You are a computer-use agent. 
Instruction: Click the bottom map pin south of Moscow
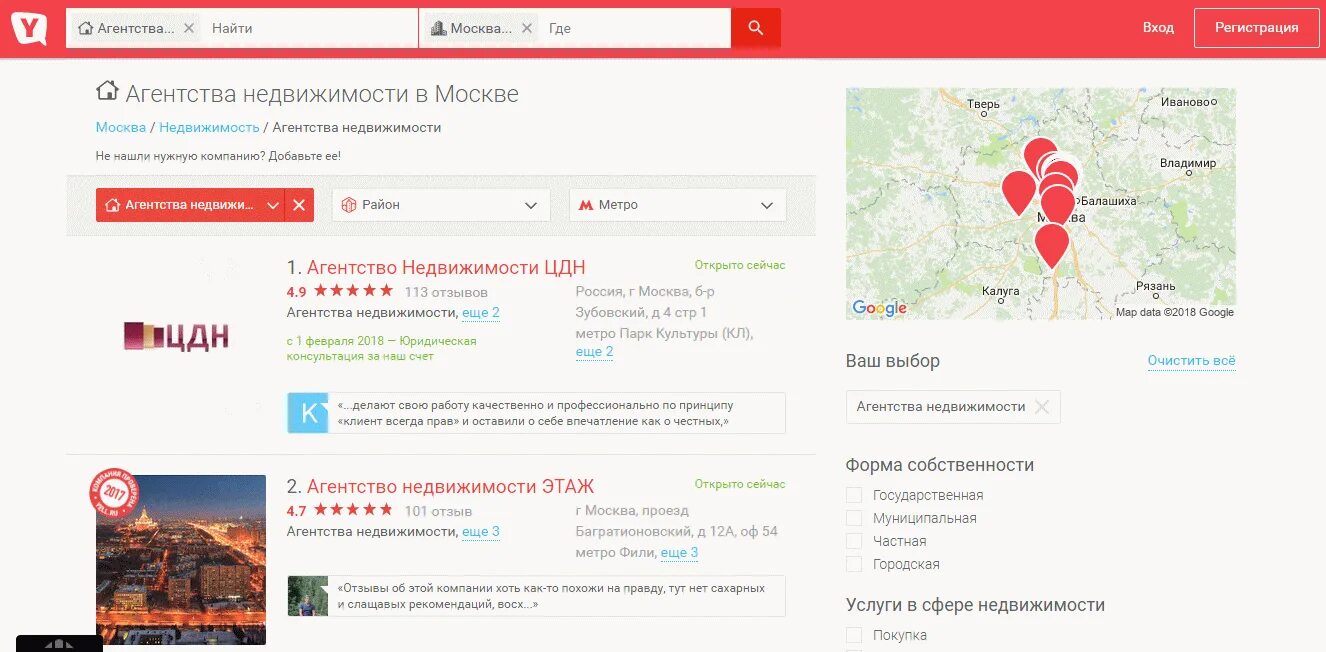click(x=1051, y=246)
